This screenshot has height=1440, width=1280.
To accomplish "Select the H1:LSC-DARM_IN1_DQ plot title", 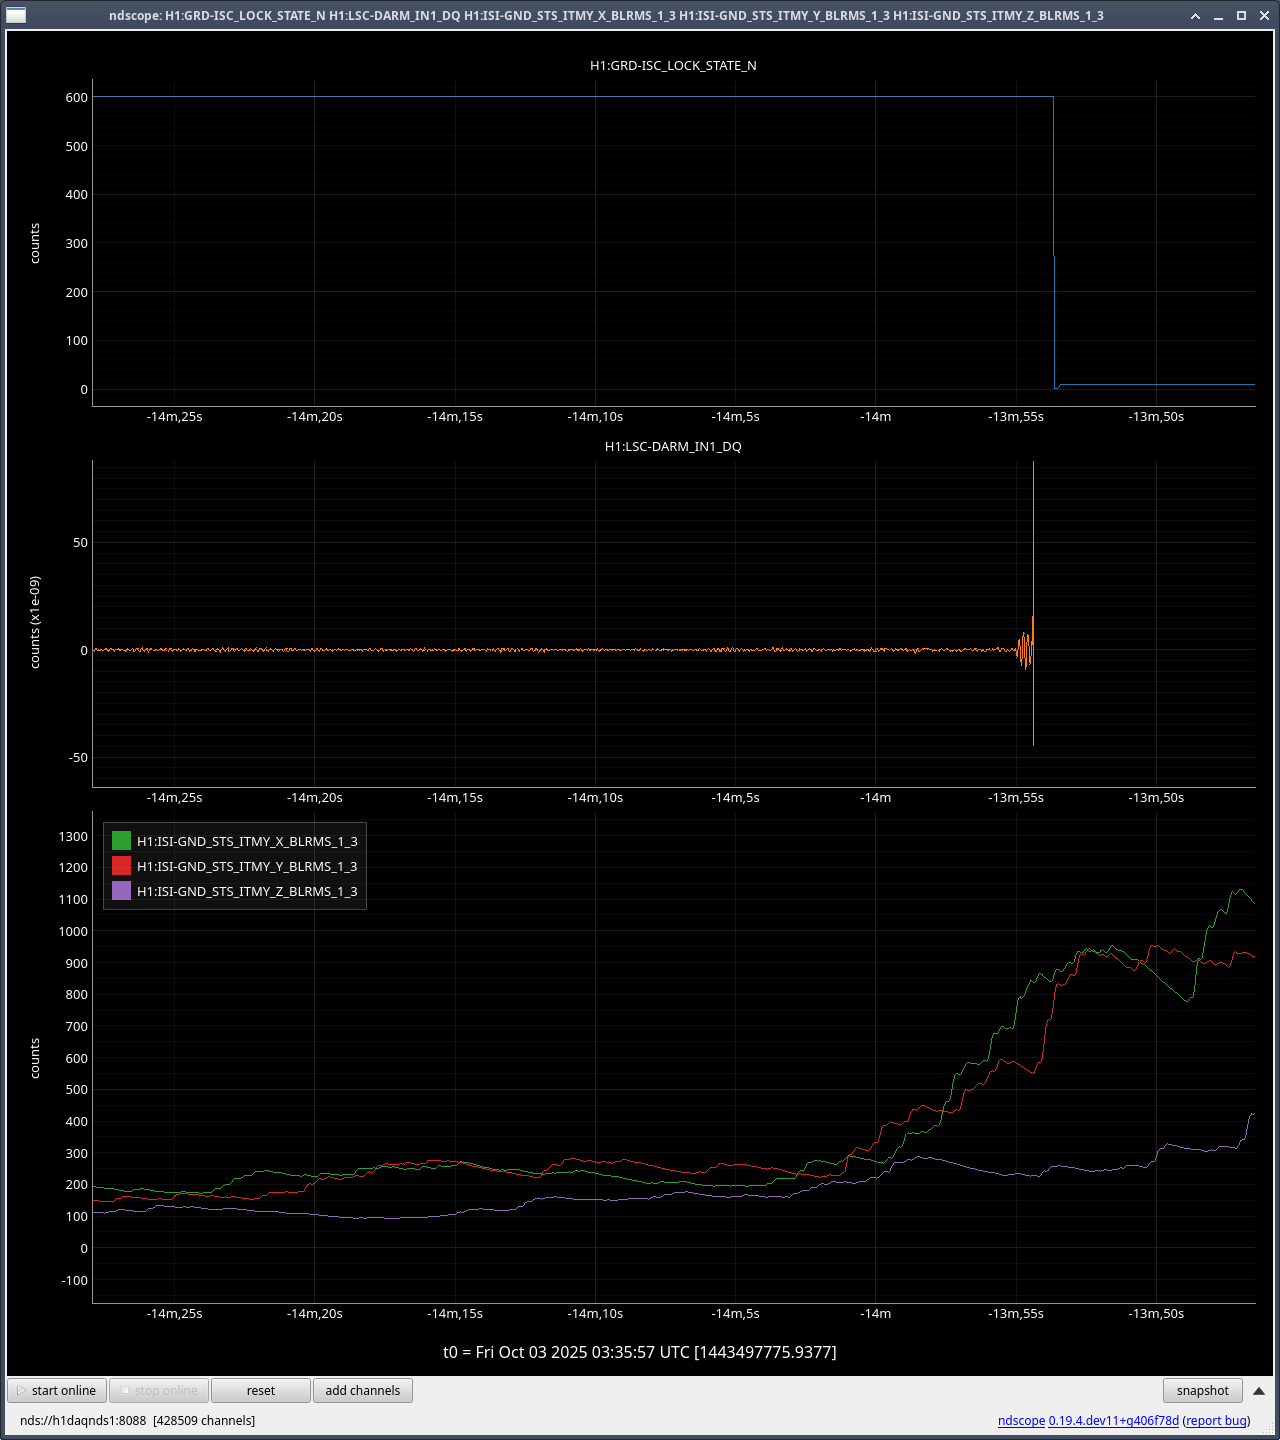I will pos(673,447).
